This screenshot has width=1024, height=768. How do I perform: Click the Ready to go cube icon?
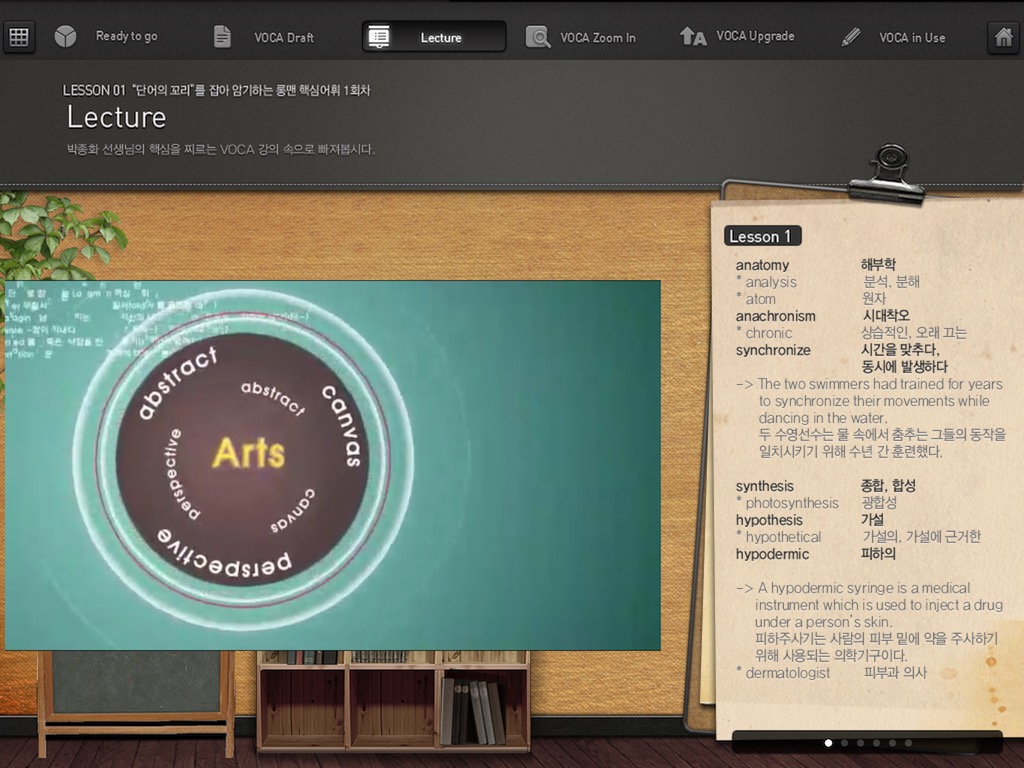(x=65, y=37)
